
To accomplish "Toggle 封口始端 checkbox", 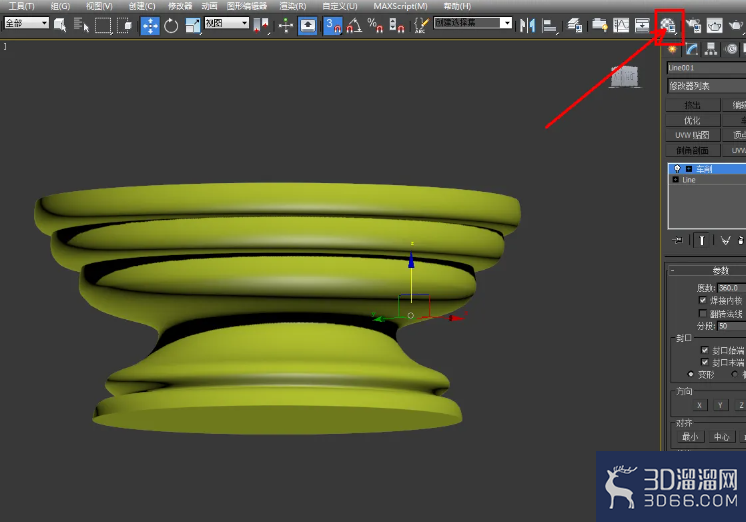I will tap(705, 350).
